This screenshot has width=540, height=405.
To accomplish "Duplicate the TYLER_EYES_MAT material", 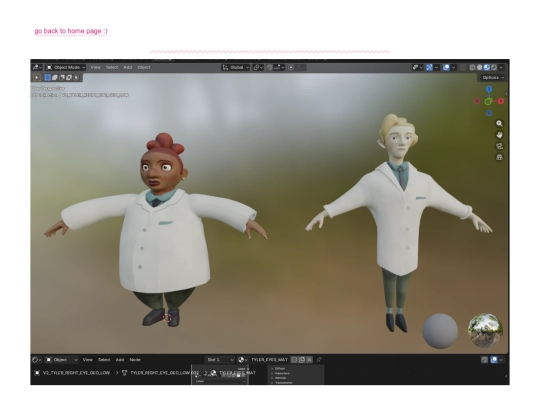I will [x=302, y=360].
